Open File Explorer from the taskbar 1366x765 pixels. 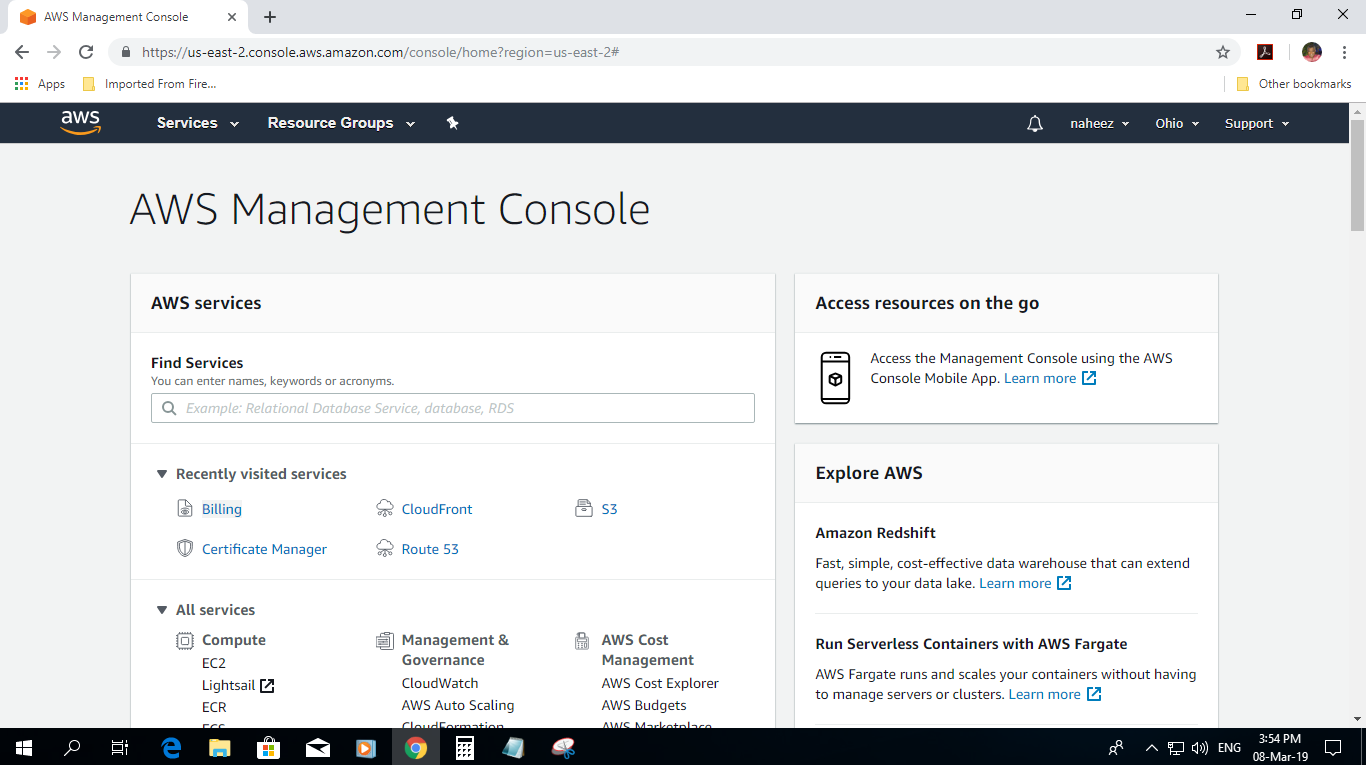[220, 747]
